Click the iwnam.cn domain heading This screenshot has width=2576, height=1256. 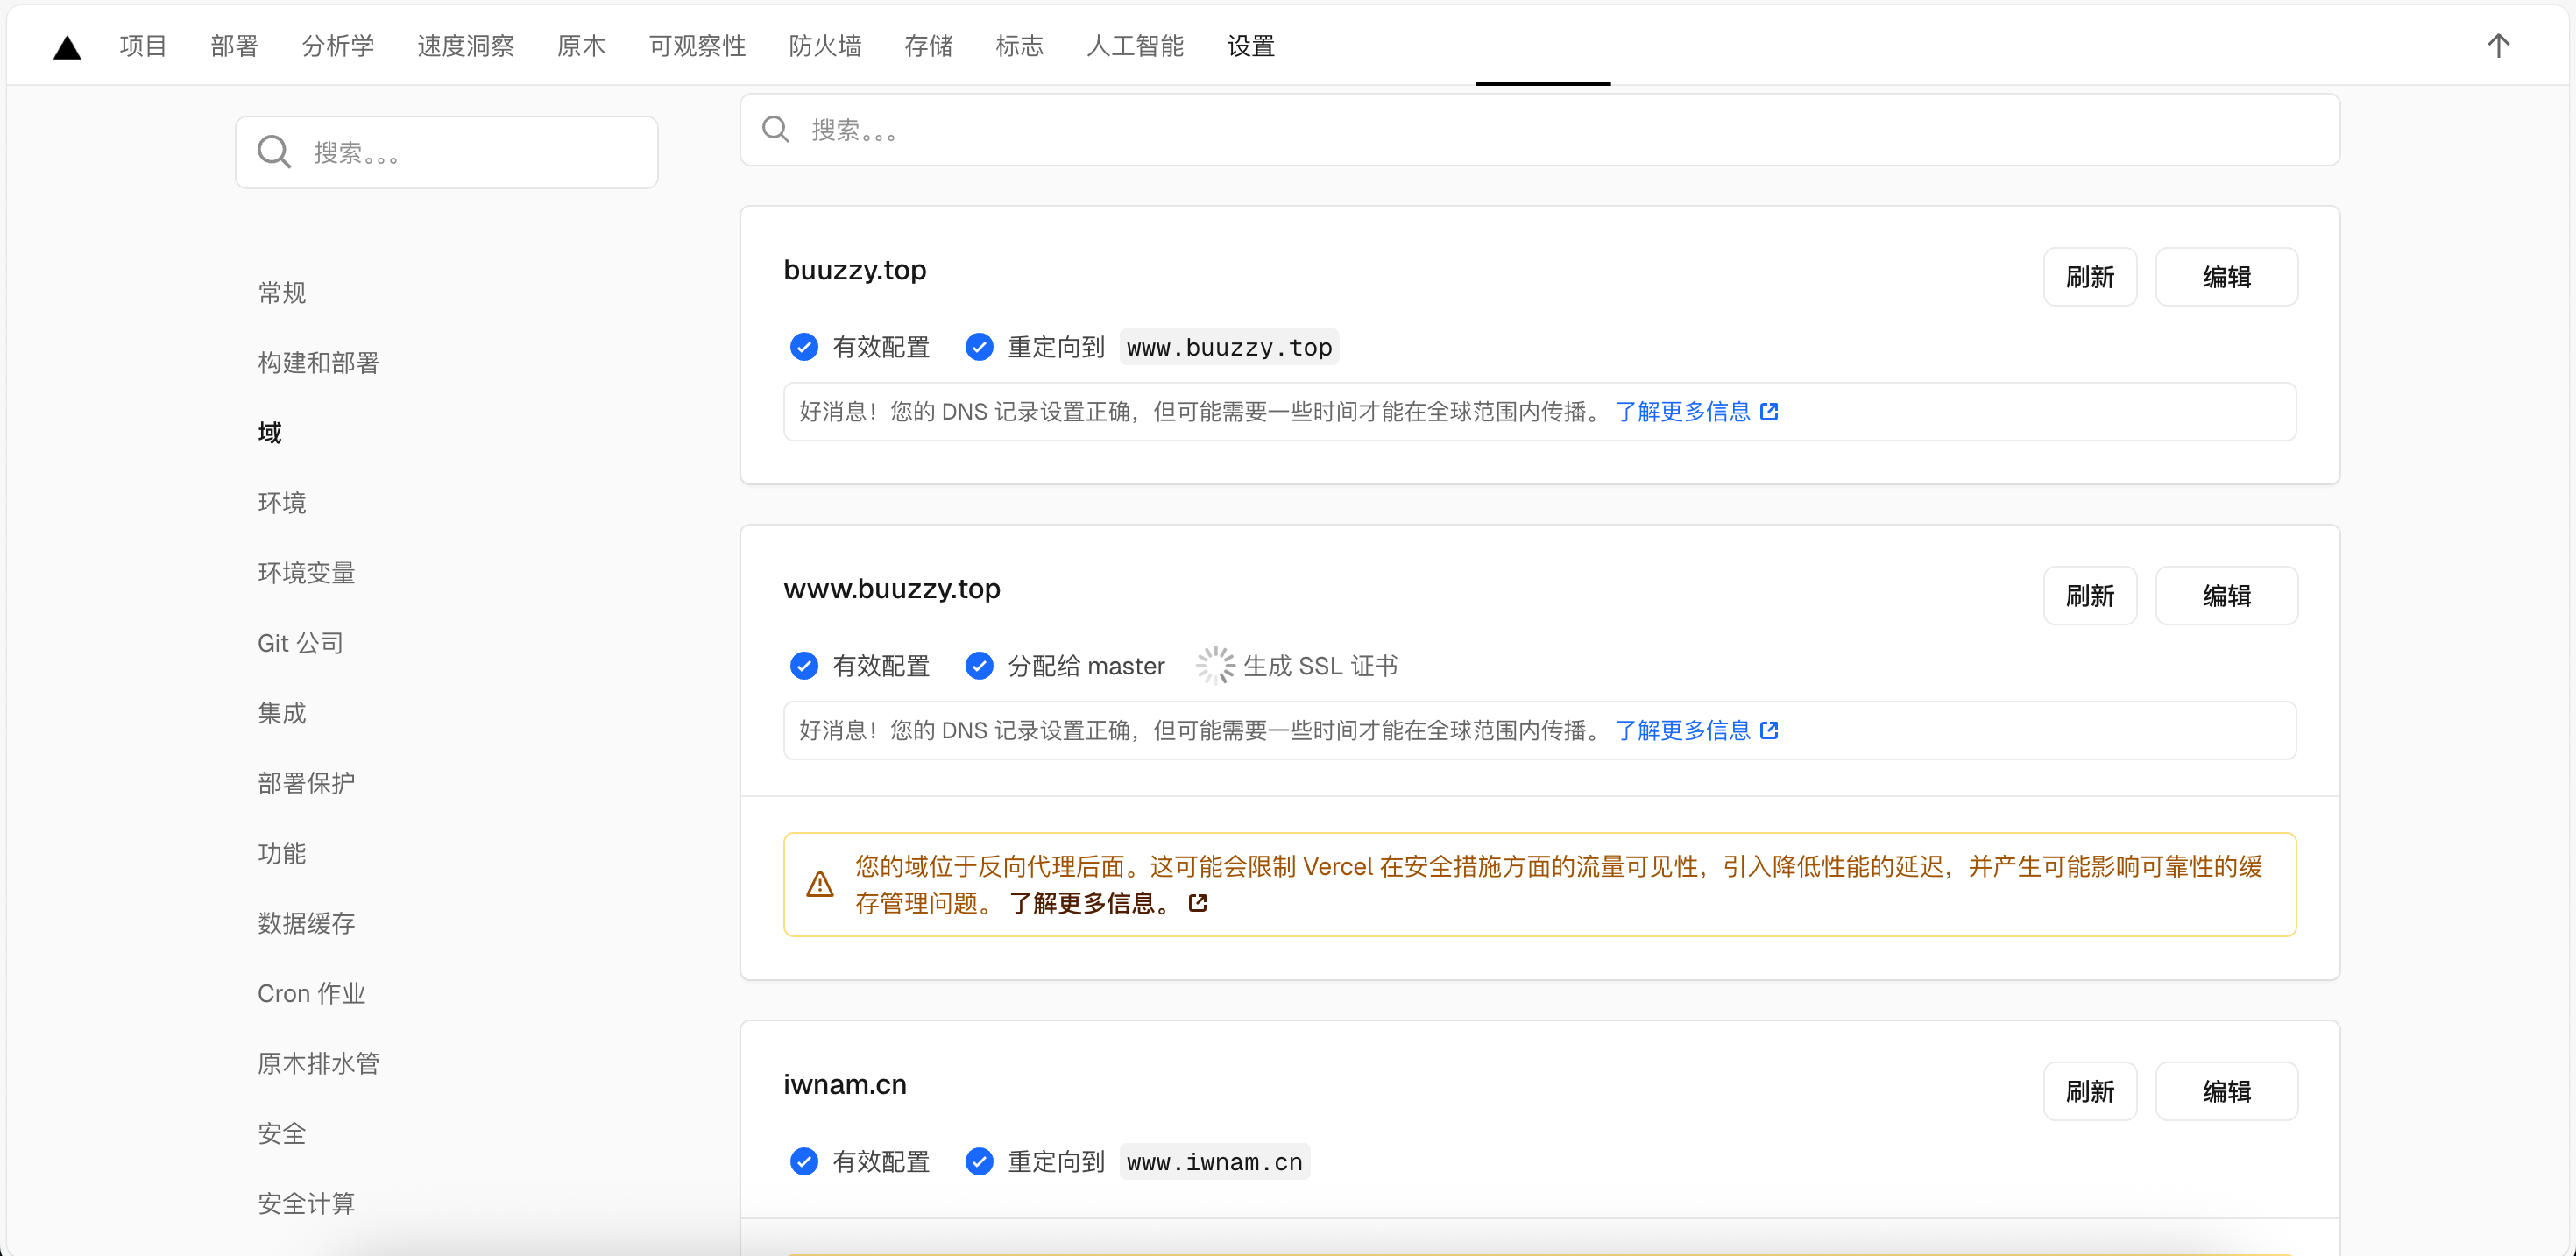(x=845, y=1085)
